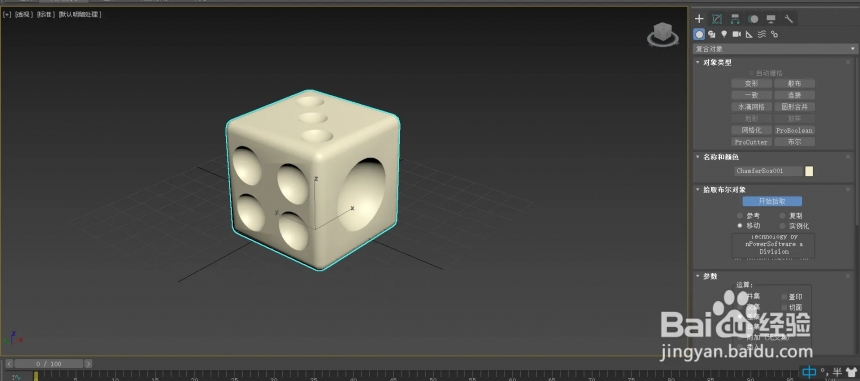Click the ProCutter button
The height and width of the screenshot is (381, 860).
point(751,142)
